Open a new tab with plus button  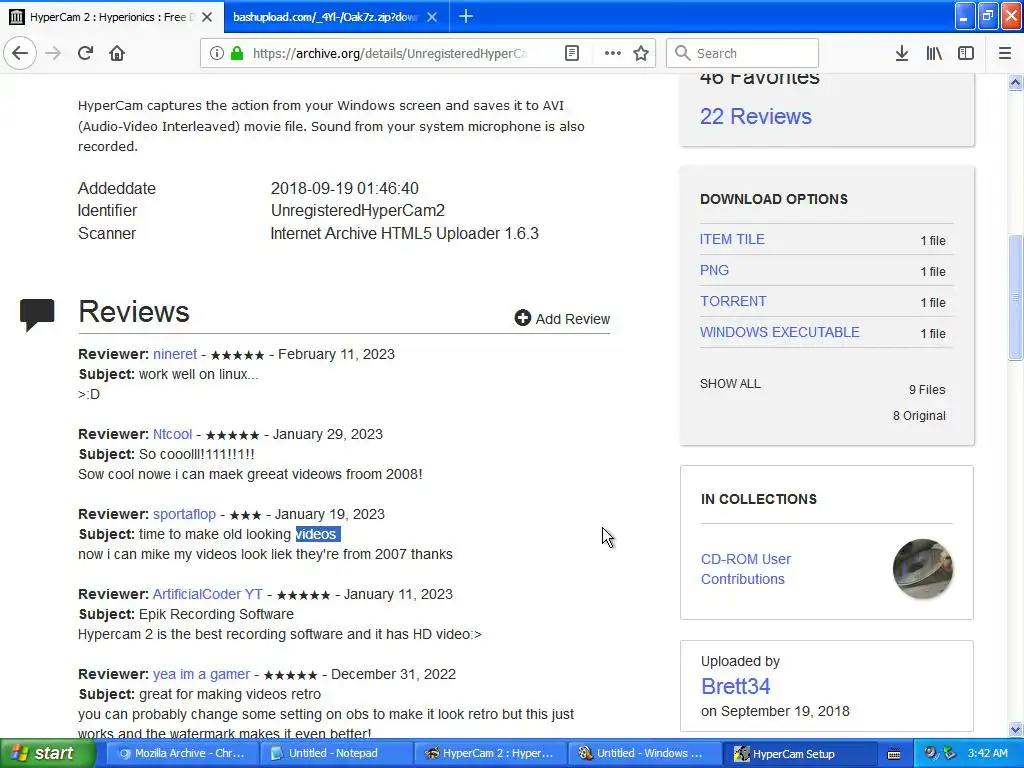coord(466,16)
